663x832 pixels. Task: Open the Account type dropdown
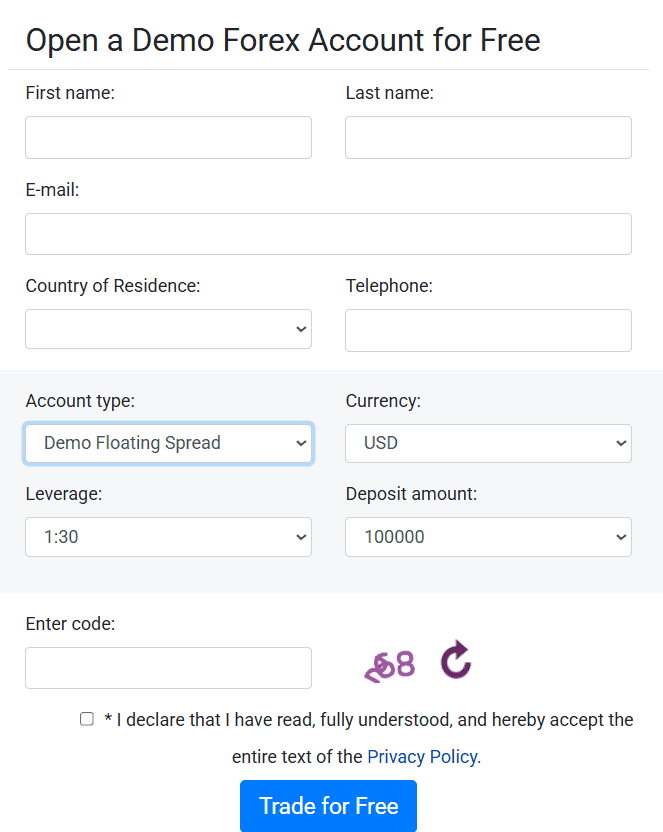click(168, 443)
